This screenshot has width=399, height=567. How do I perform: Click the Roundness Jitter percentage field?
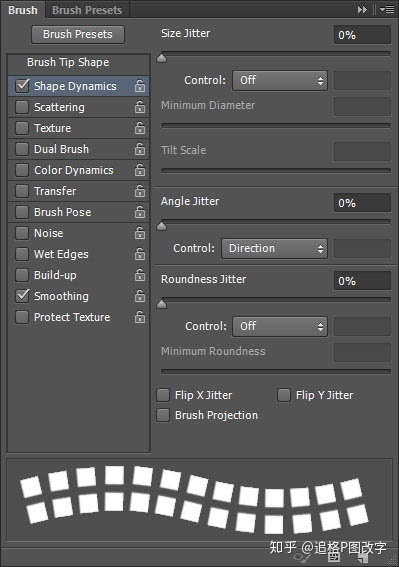[362, 281]
